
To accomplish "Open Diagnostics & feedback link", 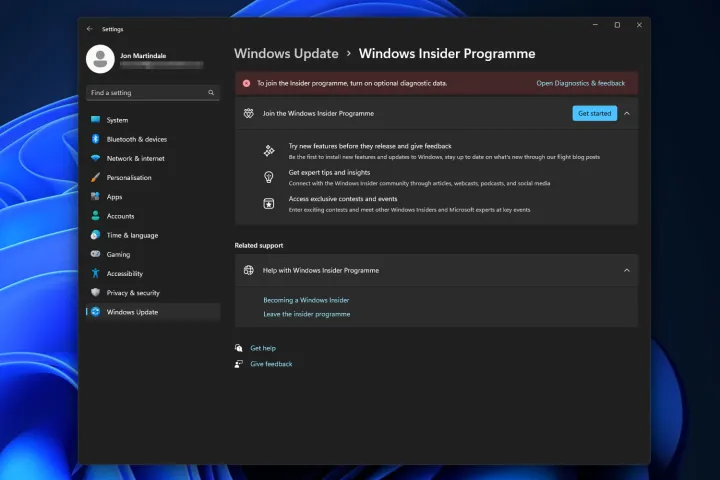I will point(580,84).
